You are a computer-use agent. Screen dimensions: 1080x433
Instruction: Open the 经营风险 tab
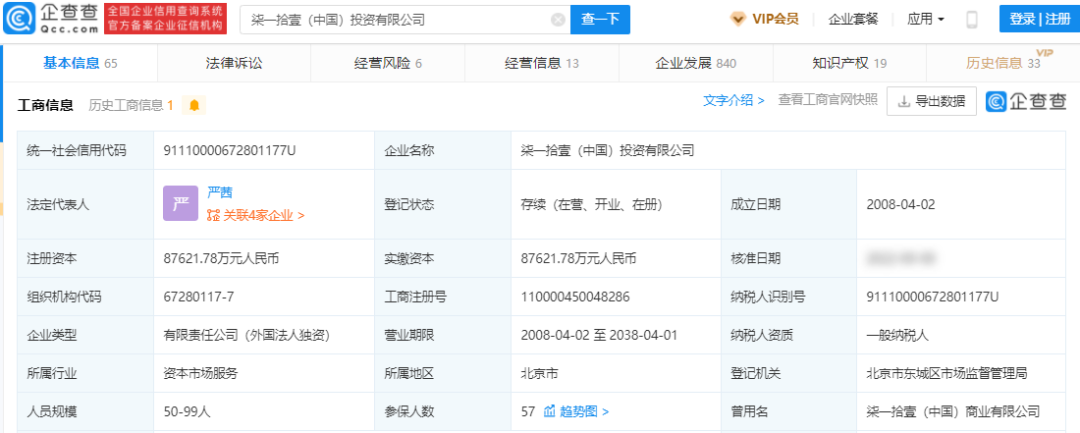pyautogui.click(x=388, y=63)
